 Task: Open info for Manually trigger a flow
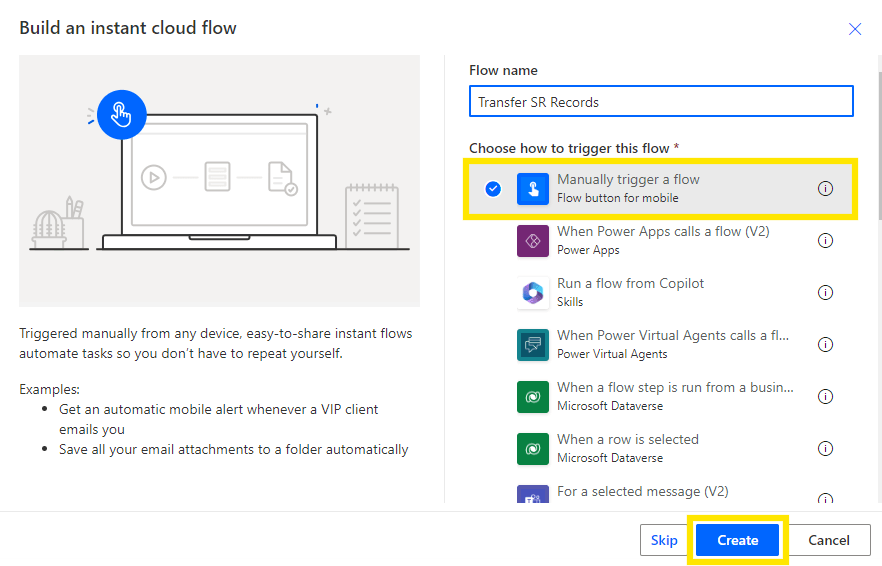825,188
